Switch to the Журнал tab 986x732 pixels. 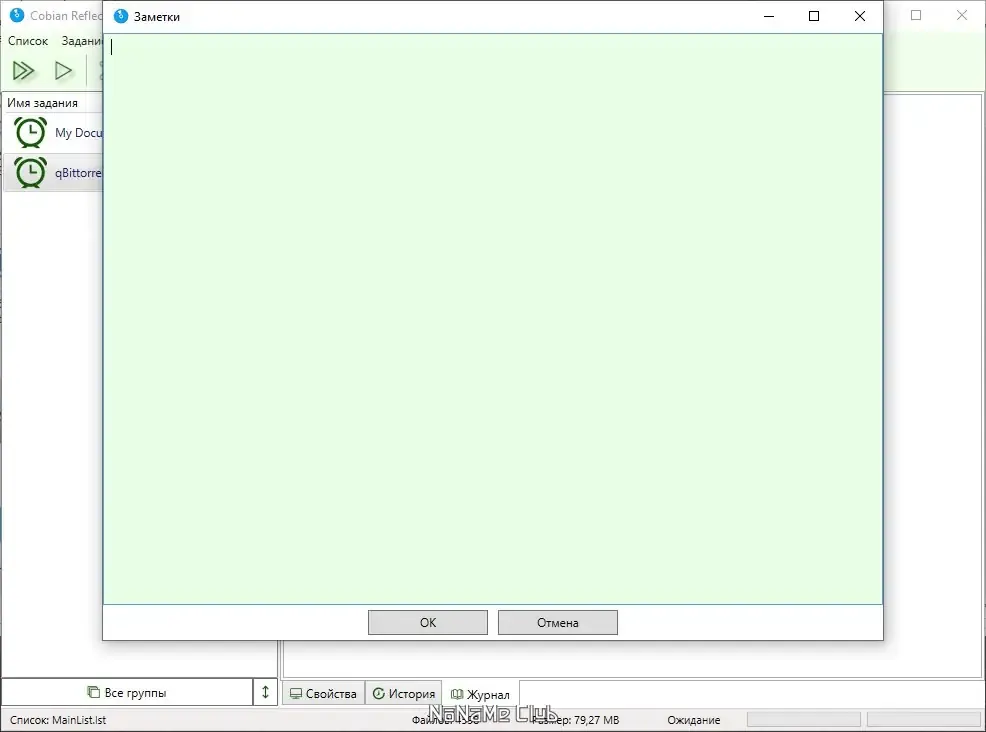(x=481, y=694)
